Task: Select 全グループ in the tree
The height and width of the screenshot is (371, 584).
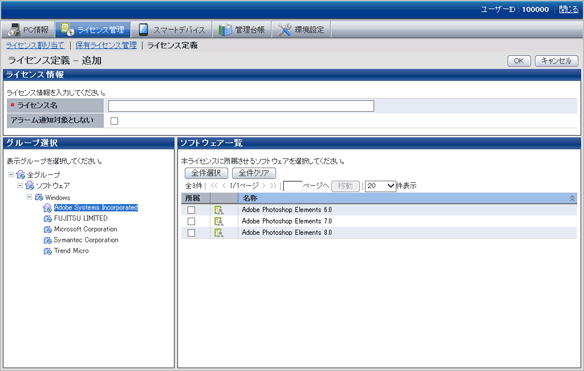Action: [x=44, y=174]
